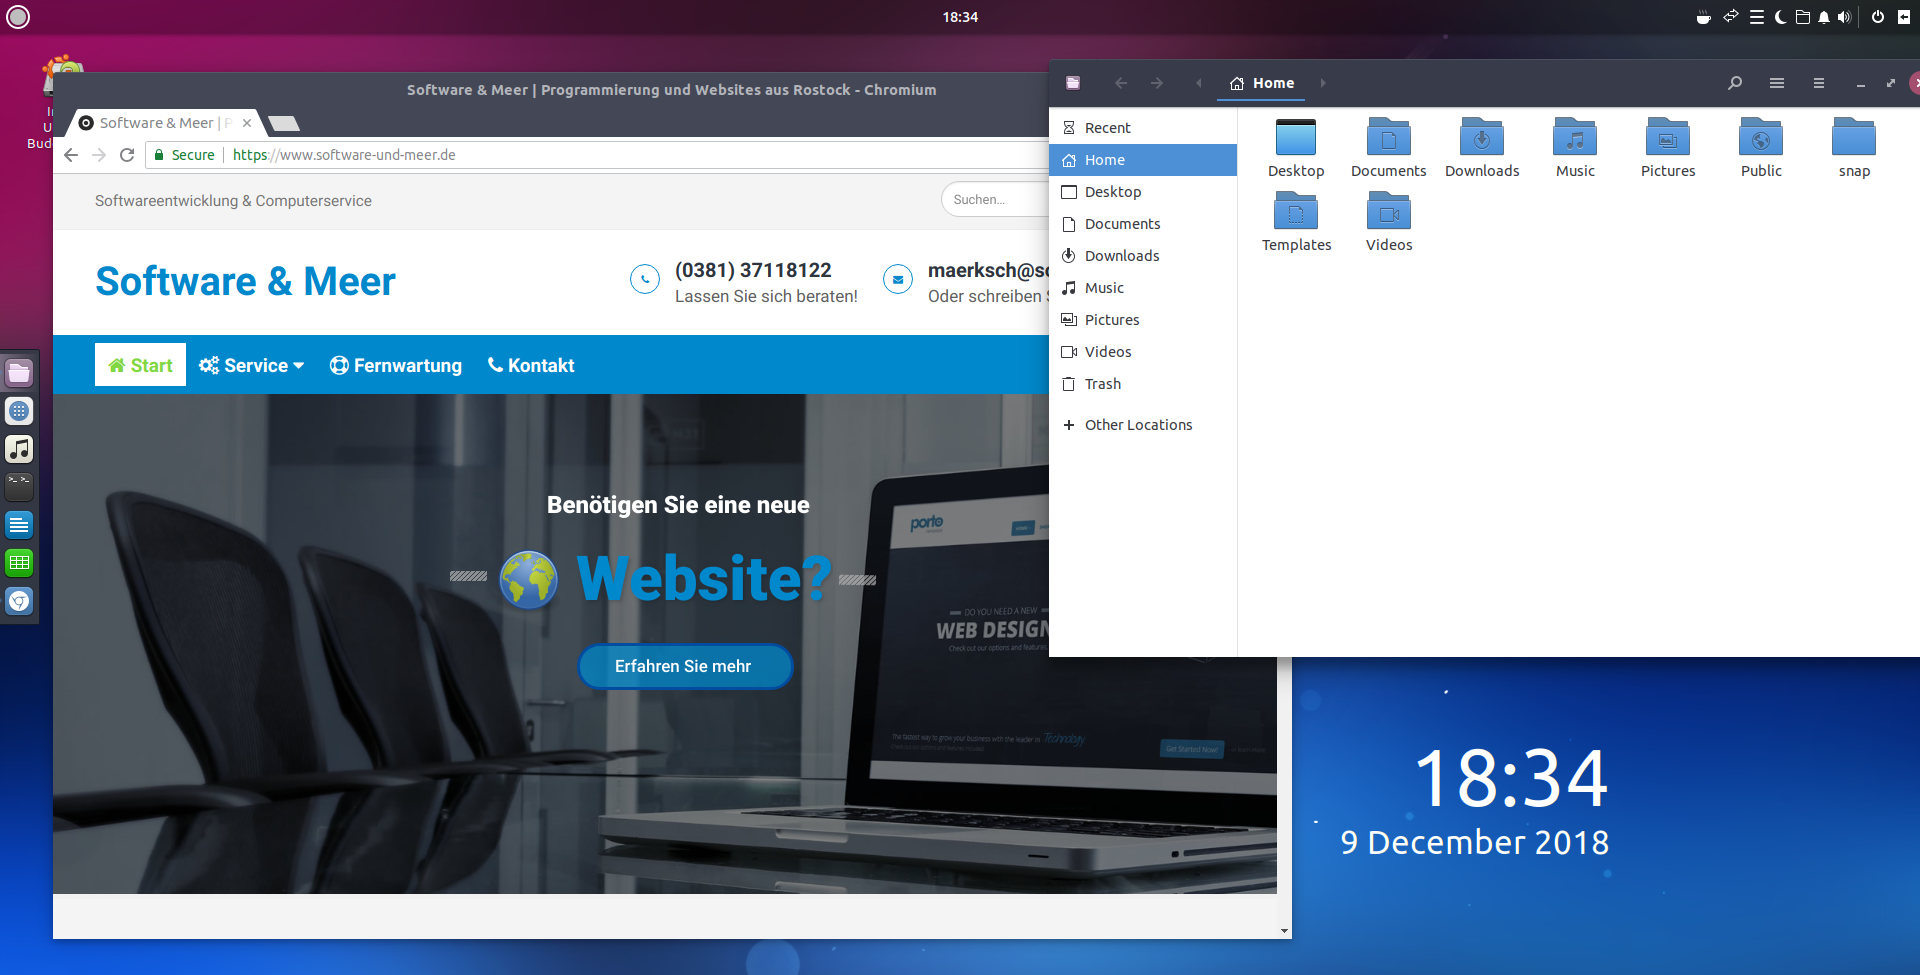The height and width of the screenshot is (975, 1920).
Task: Click the left path arrow before Home
Action: pyautogui.click(x=1199, y=83)
